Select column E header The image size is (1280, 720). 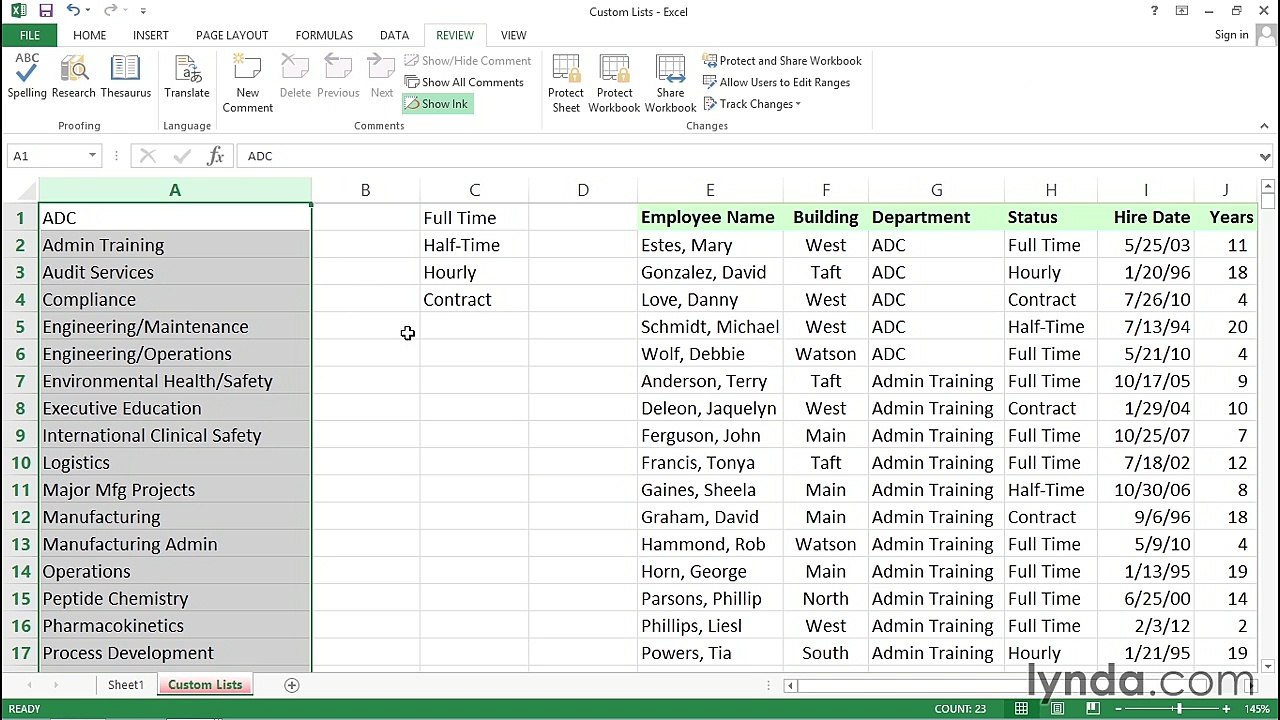coord(710,190)
